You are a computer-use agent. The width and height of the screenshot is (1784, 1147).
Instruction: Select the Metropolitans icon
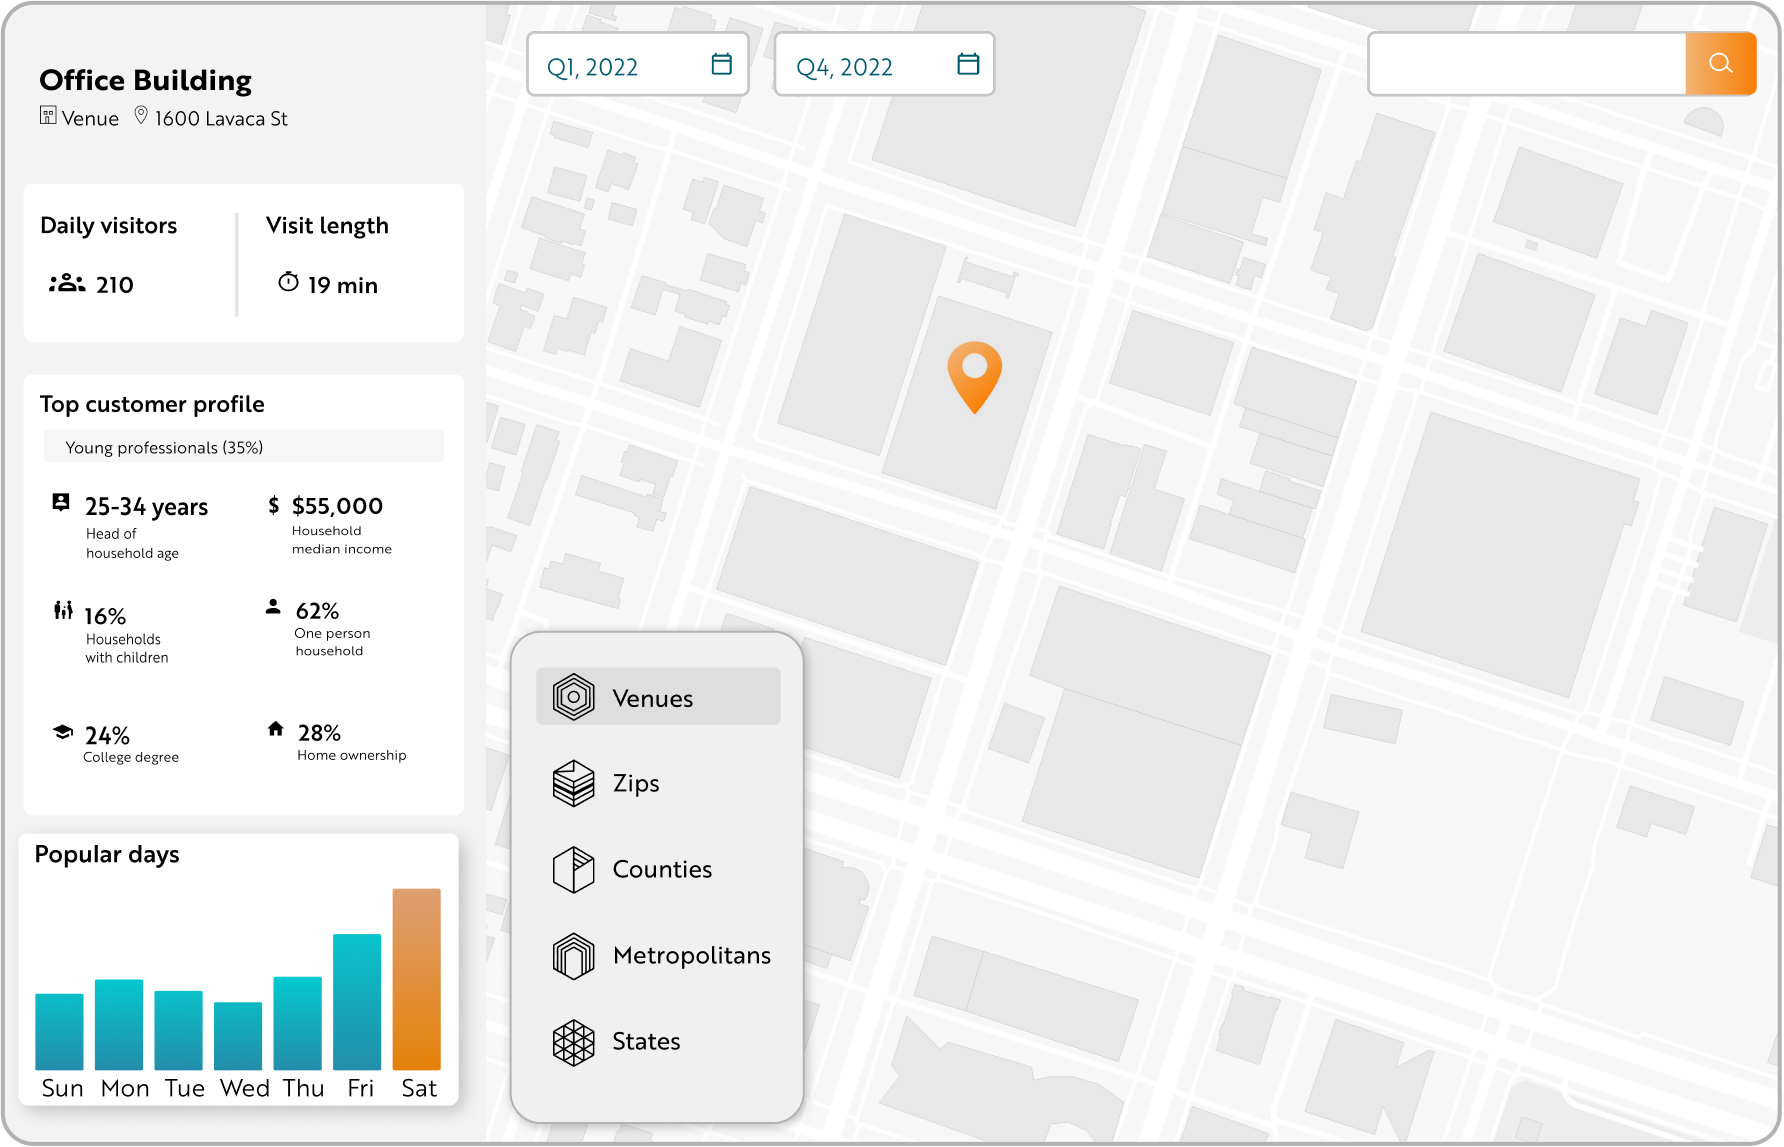[x=574, y=955]
